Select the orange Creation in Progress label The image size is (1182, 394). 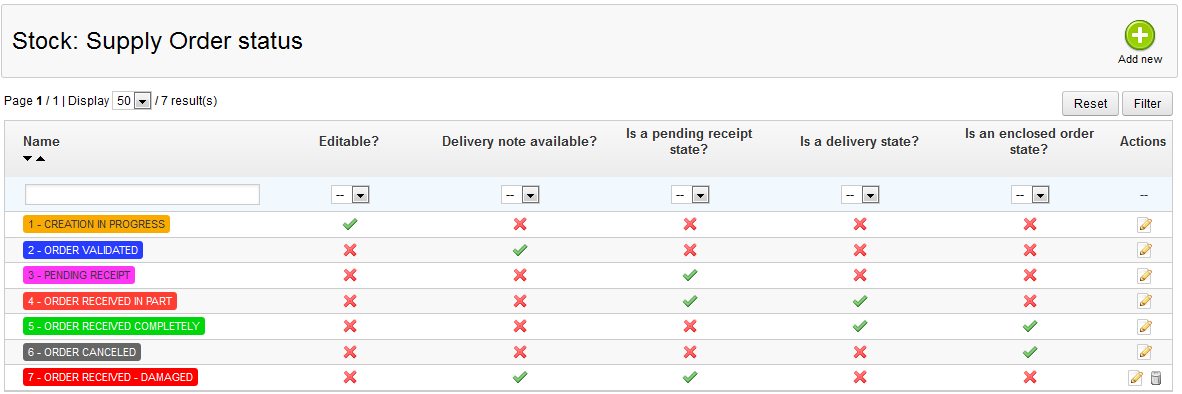pos(96,224)
